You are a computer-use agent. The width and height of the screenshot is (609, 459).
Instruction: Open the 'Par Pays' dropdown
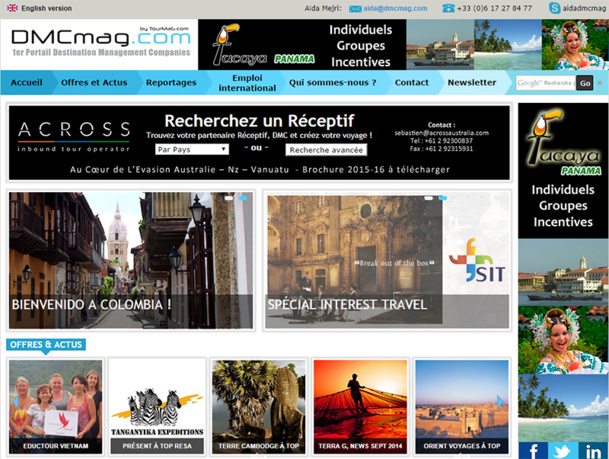point(192,149)
